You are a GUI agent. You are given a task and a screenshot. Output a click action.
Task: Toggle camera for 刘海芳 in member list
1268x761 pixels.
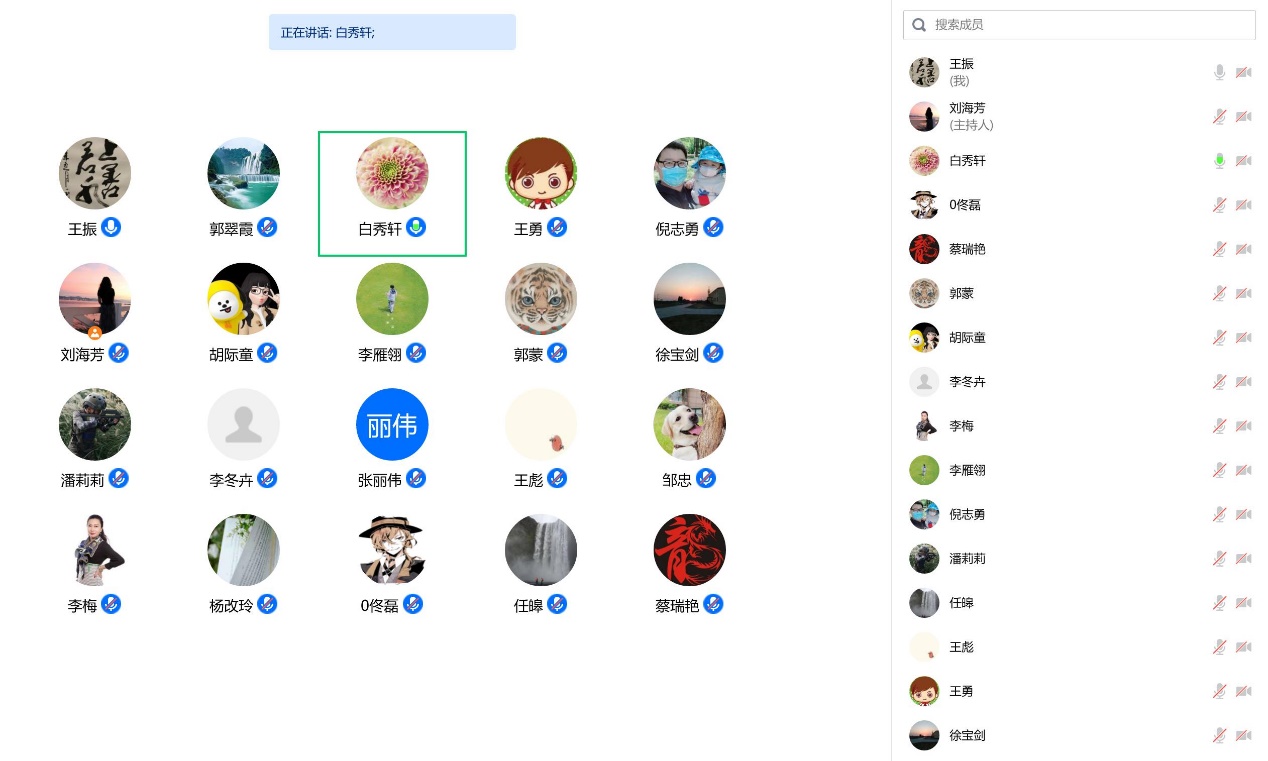pos(1243,116)
